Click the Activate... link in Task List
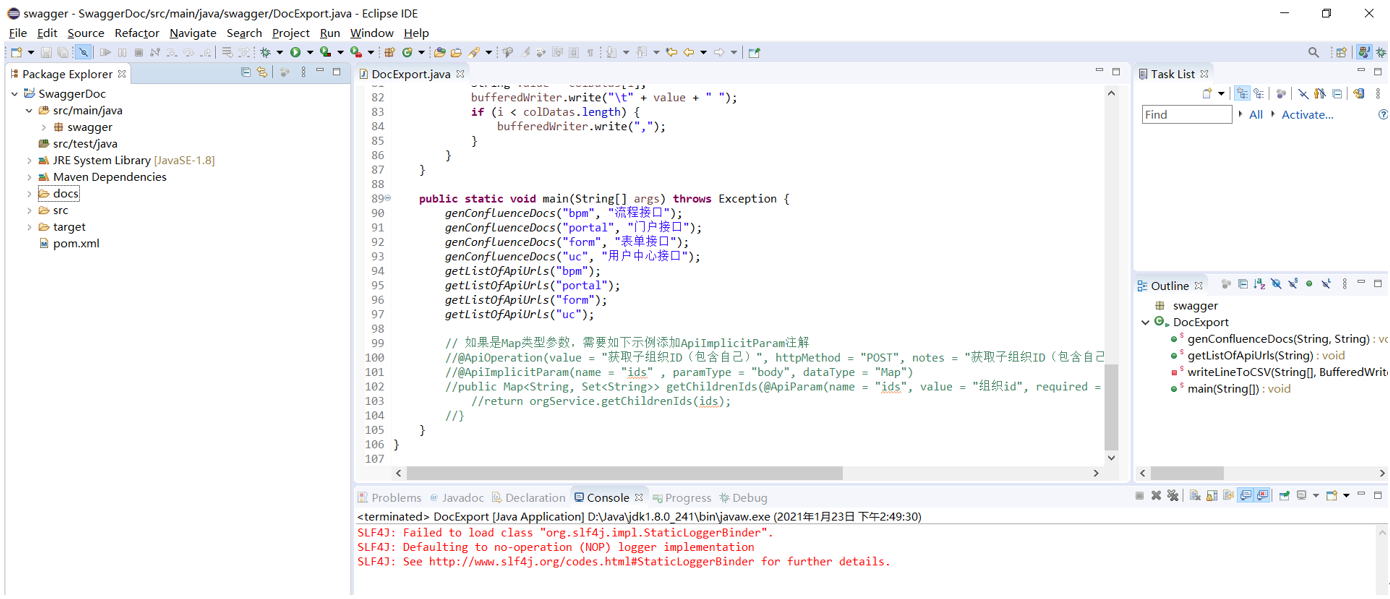1390x599 pixels. click(1307, 115)
